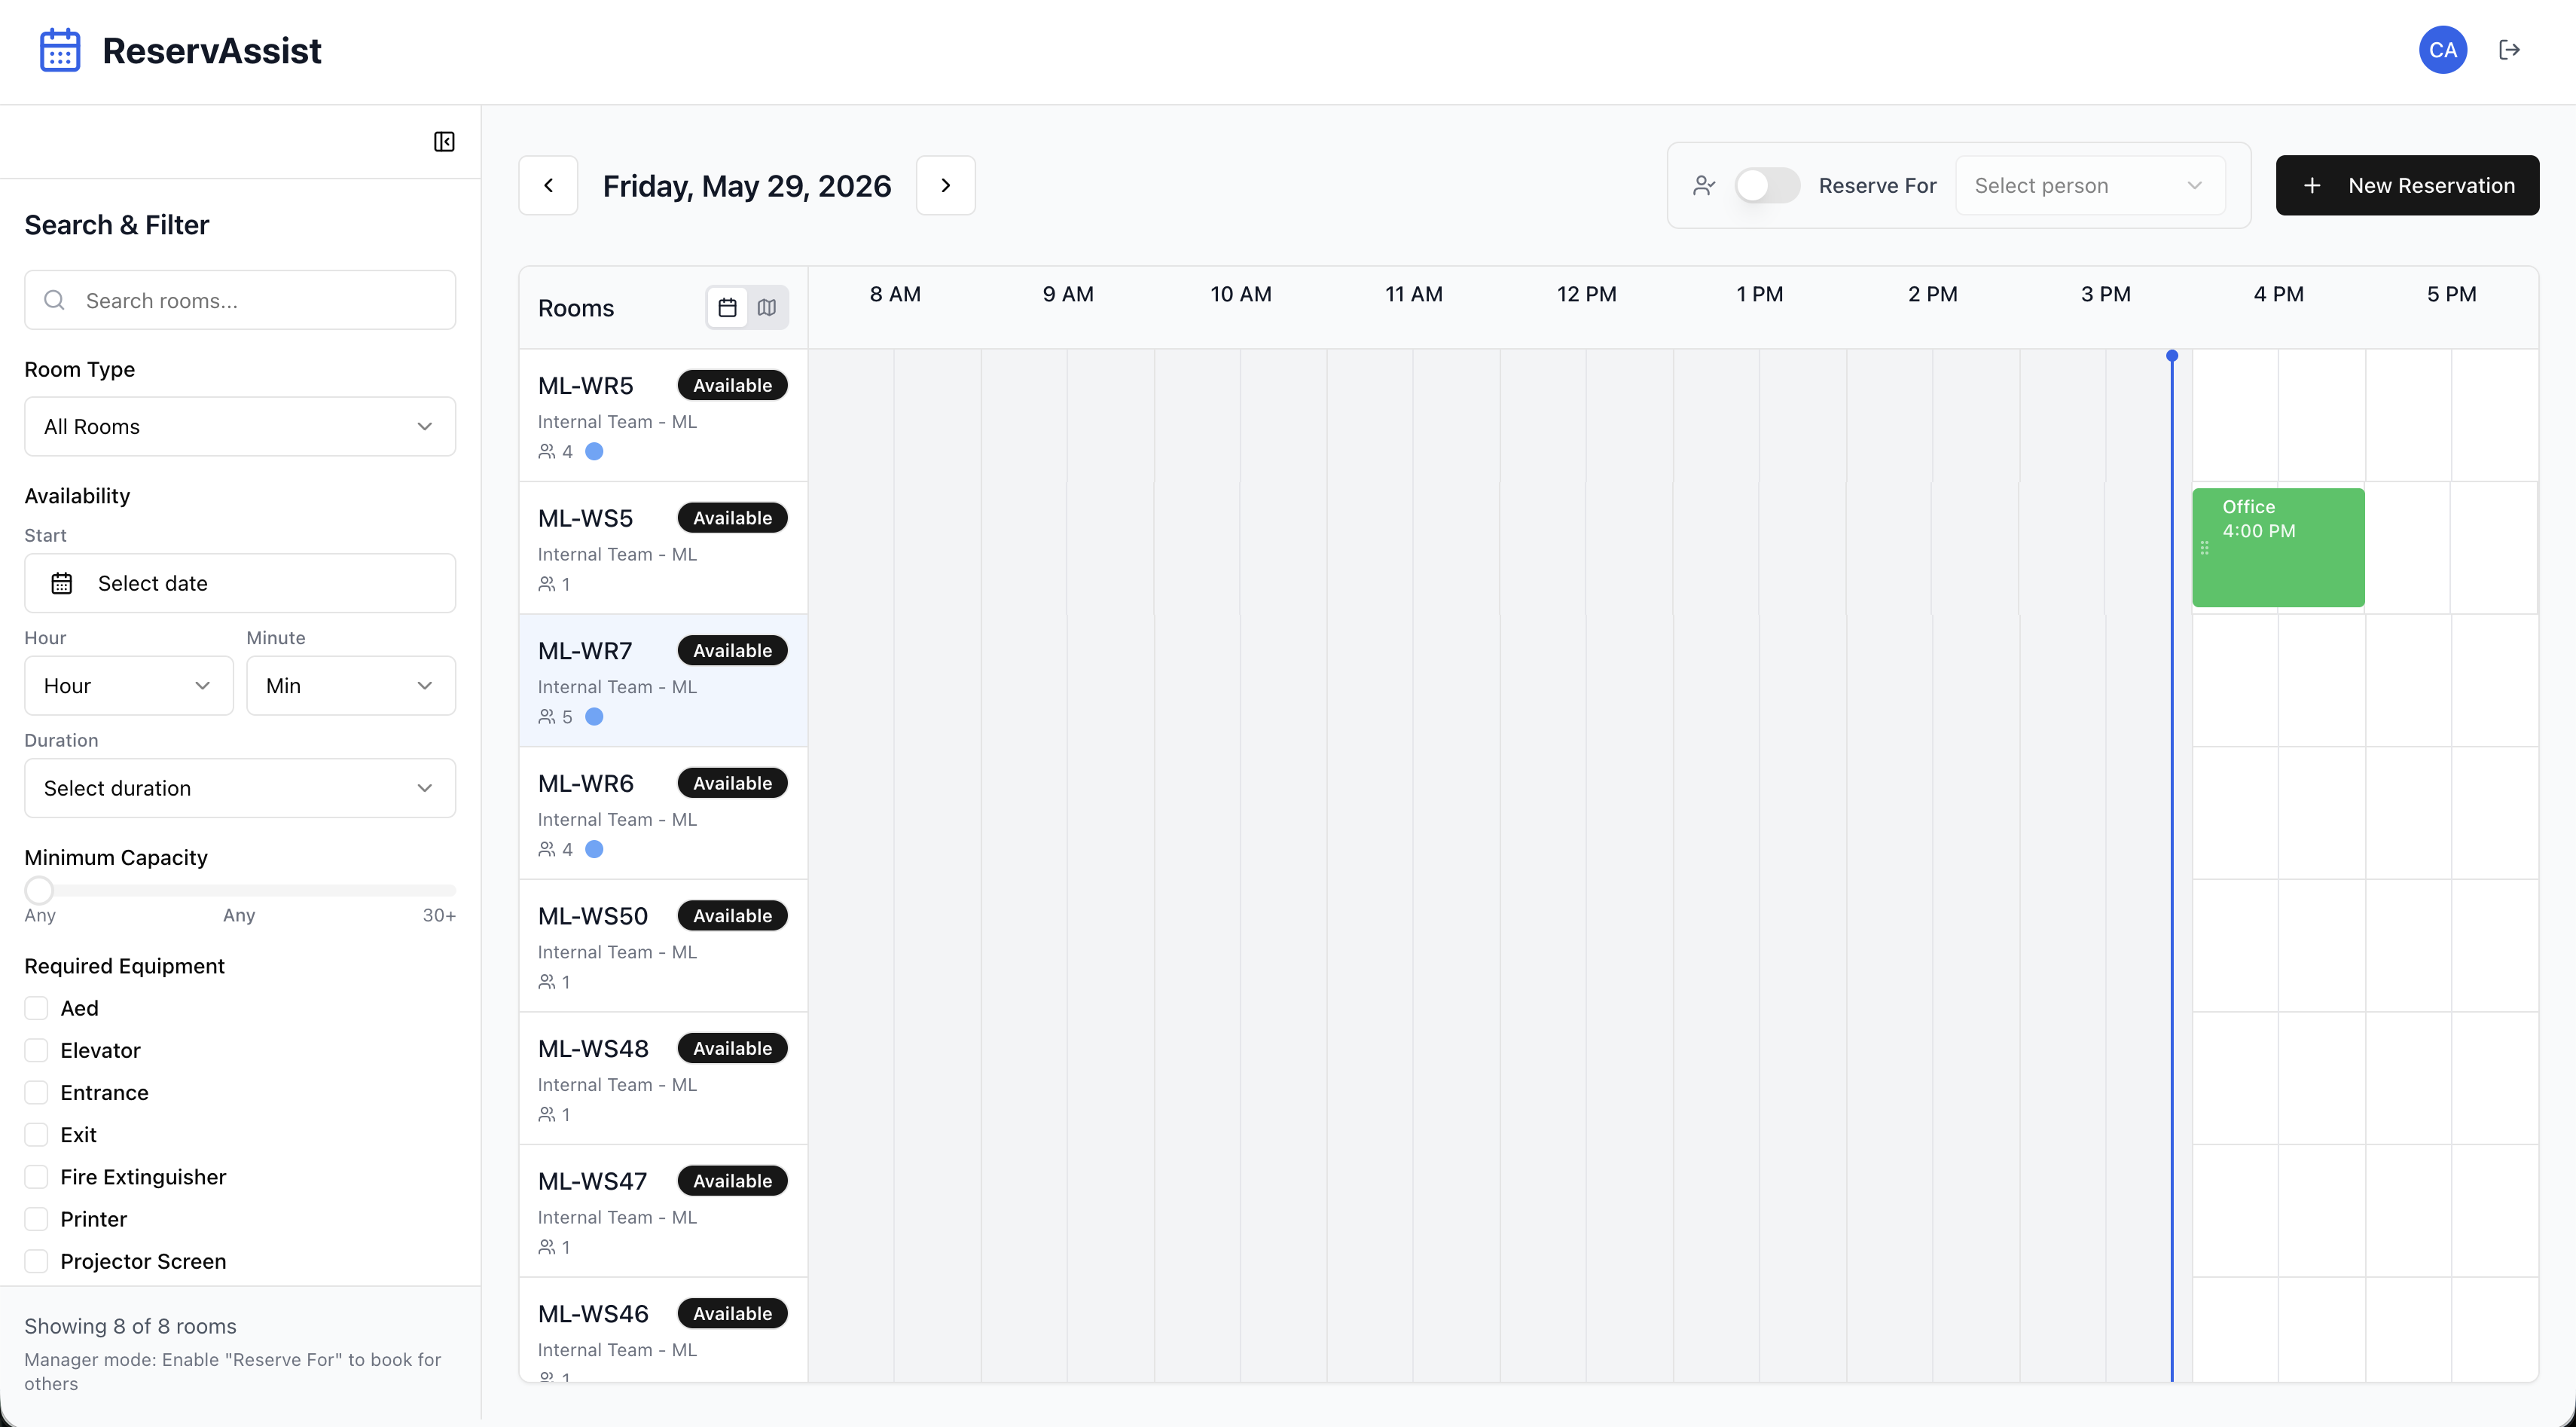
Task: Open the CA user avatar
Action: click(2442, 50)
